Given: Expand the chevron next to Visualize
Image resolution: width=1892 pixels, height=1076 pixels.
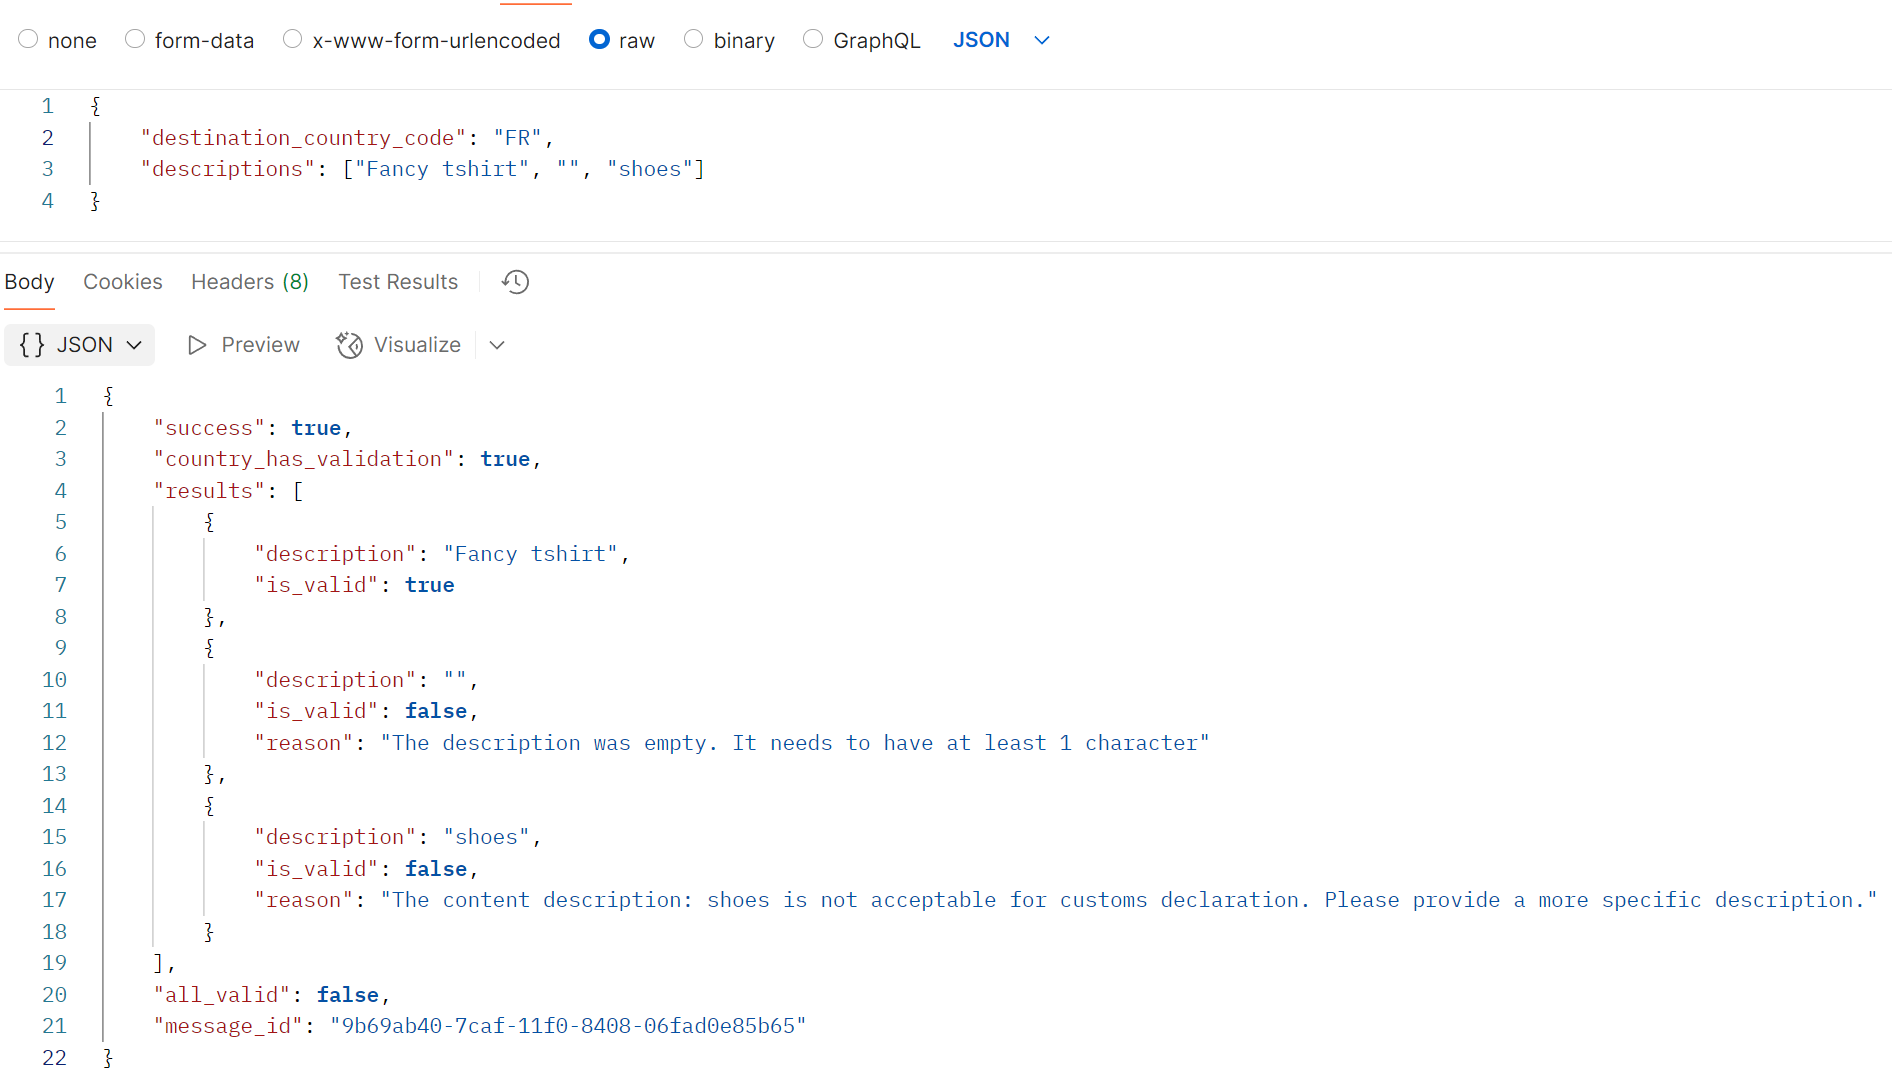Looking at the screenshot, I should (497, 345).
